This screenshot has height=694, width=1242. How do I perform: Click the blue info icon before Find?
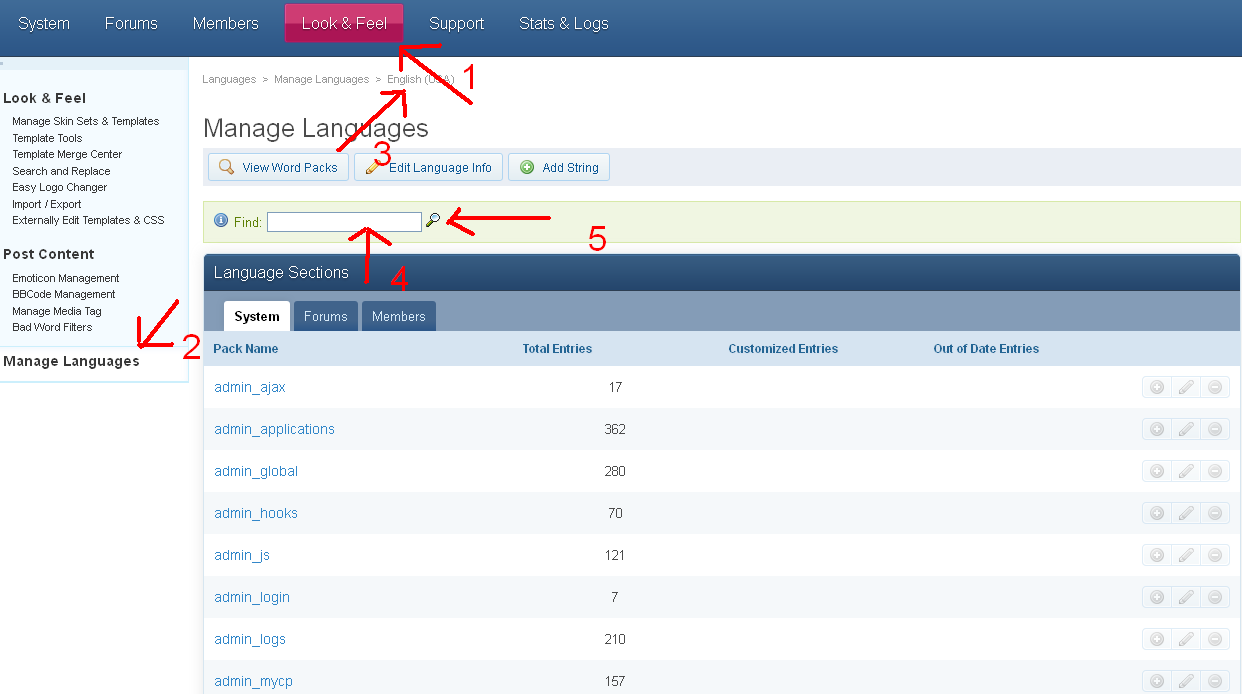pos(221,221)
